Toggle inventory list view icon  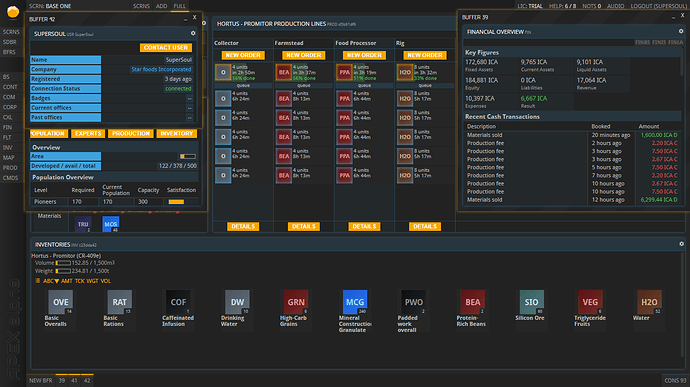37,281
